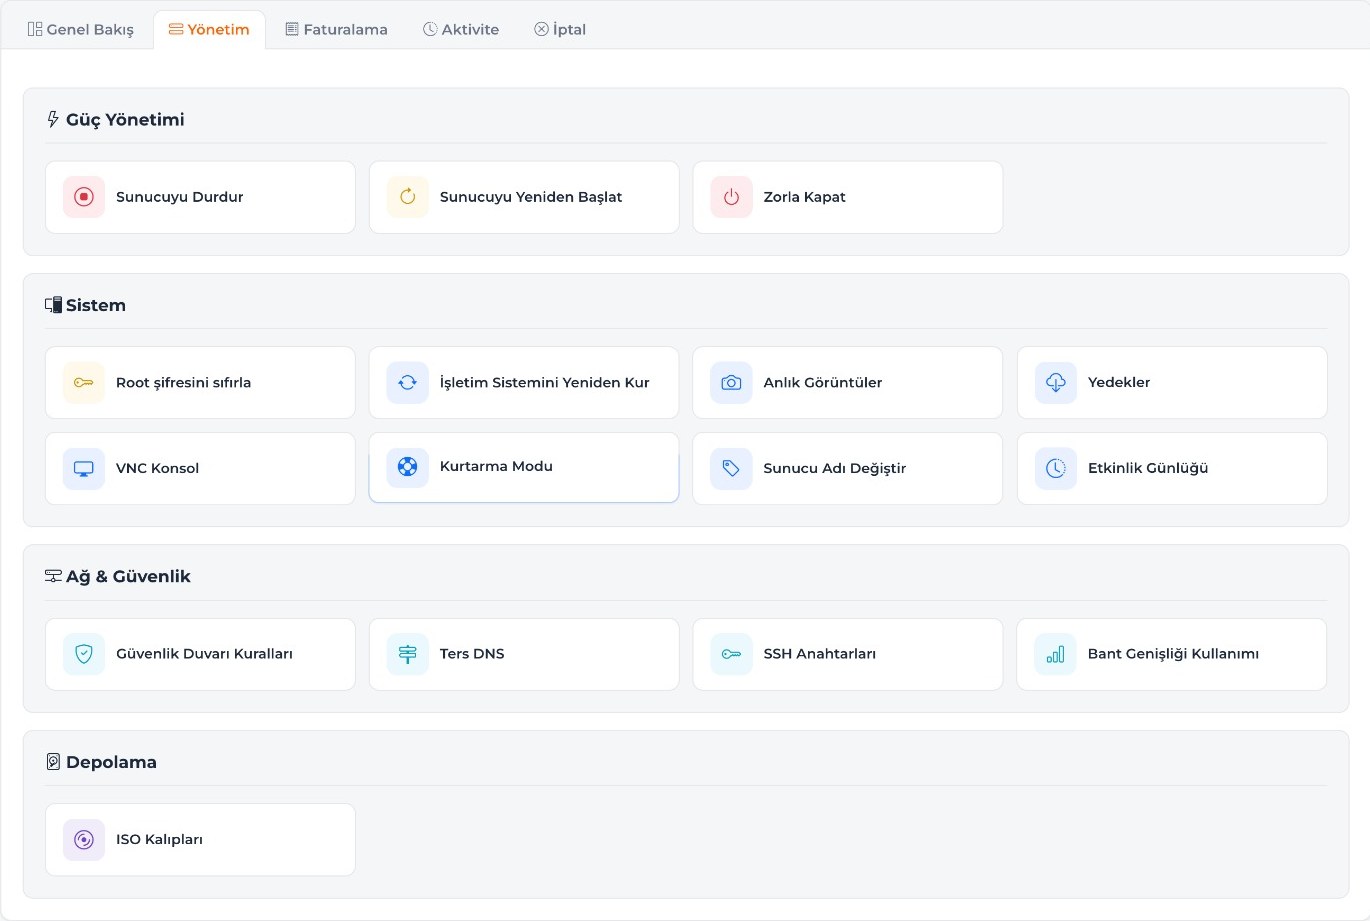Click the camera icon for Anlık Görüntüler
The width and height of the screenshot is (1370, 921).
coord(731,383)
